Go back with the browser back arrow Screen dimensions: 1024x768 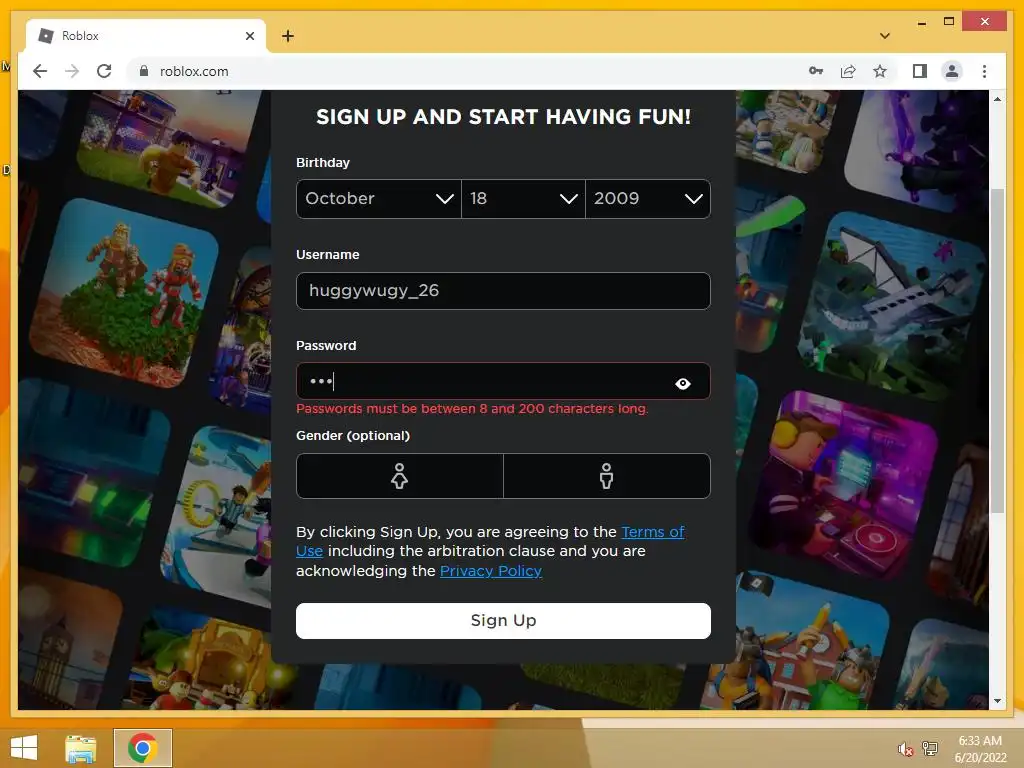point(40,71)
